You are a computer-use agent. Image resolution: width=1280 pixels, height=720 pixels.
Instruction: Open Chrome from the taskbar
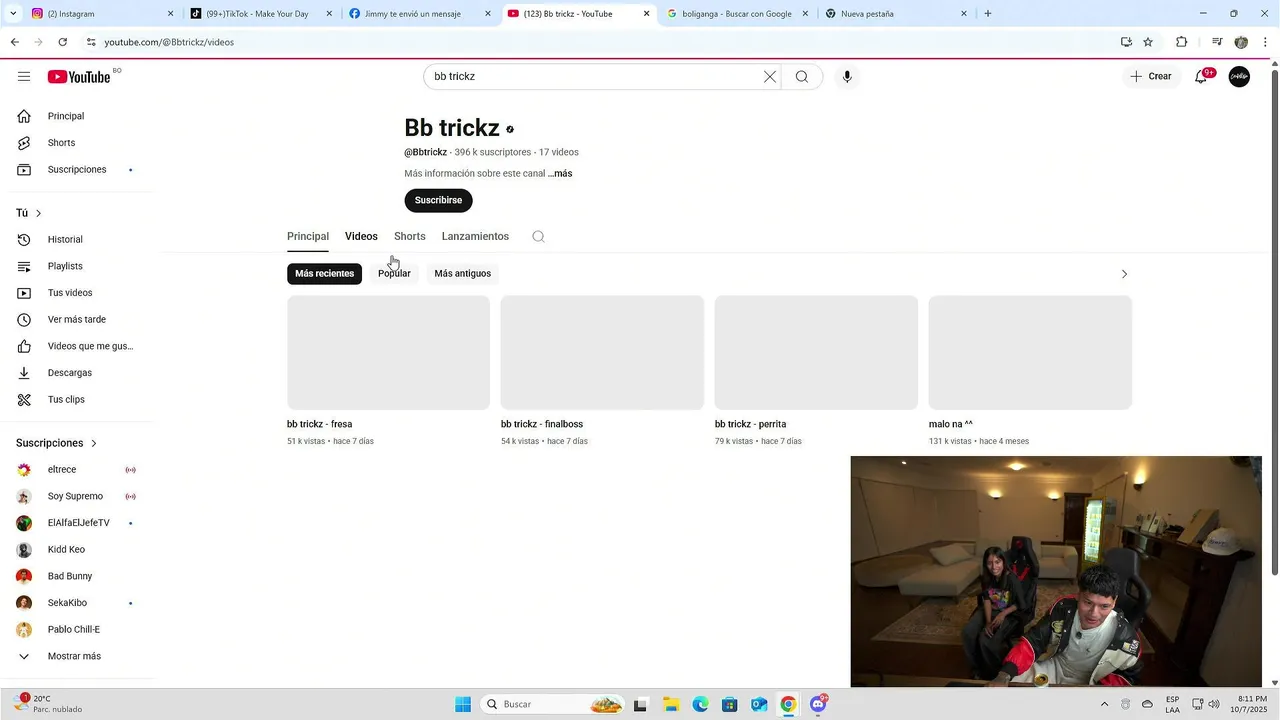pos(788,704)
